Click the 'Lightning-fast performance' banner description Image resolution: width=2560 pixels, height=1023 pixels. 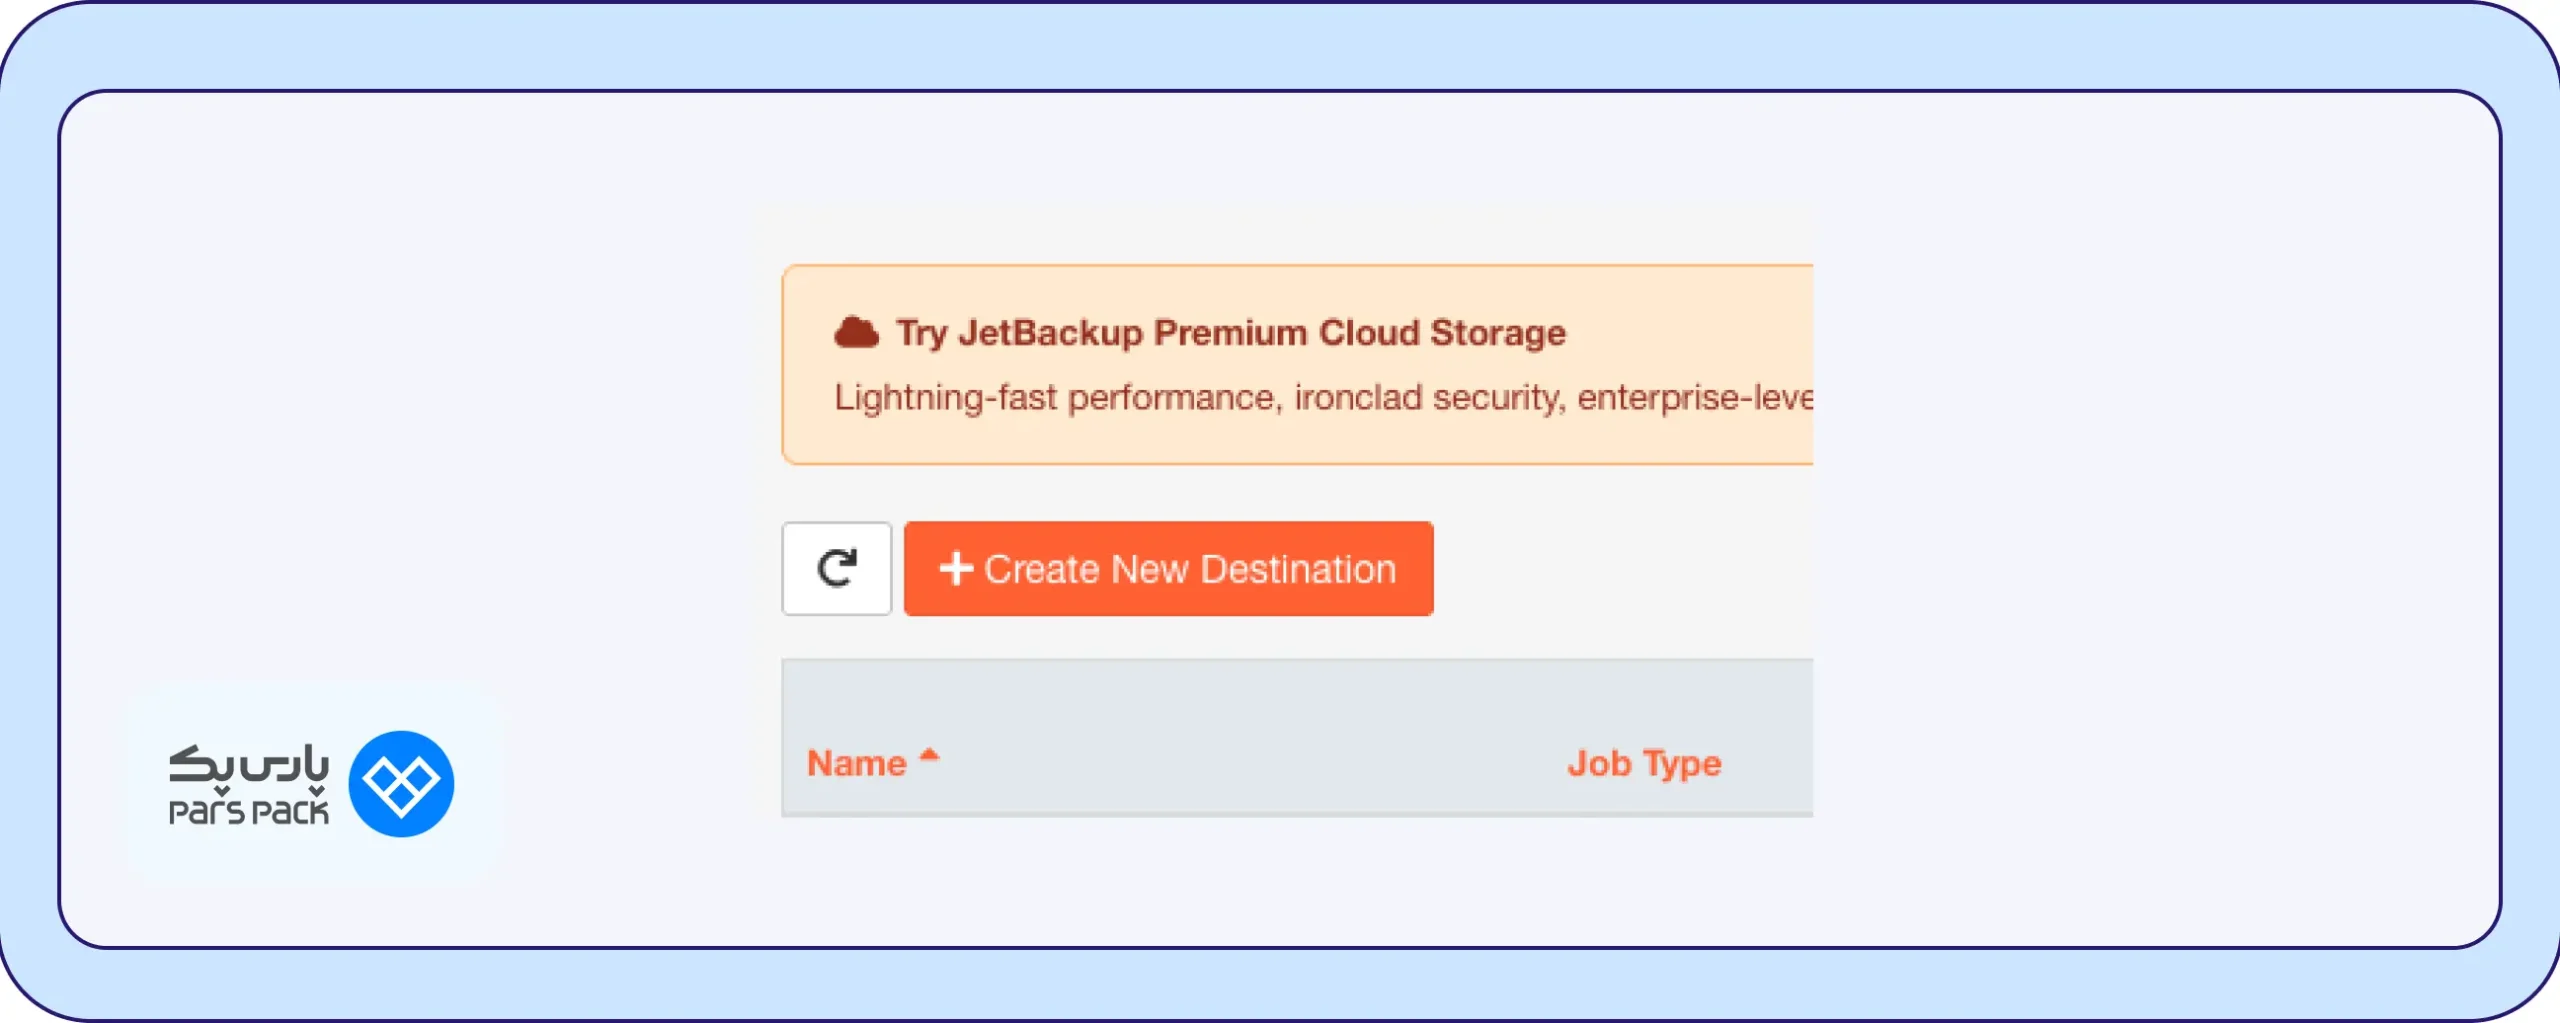point(1324,398)
